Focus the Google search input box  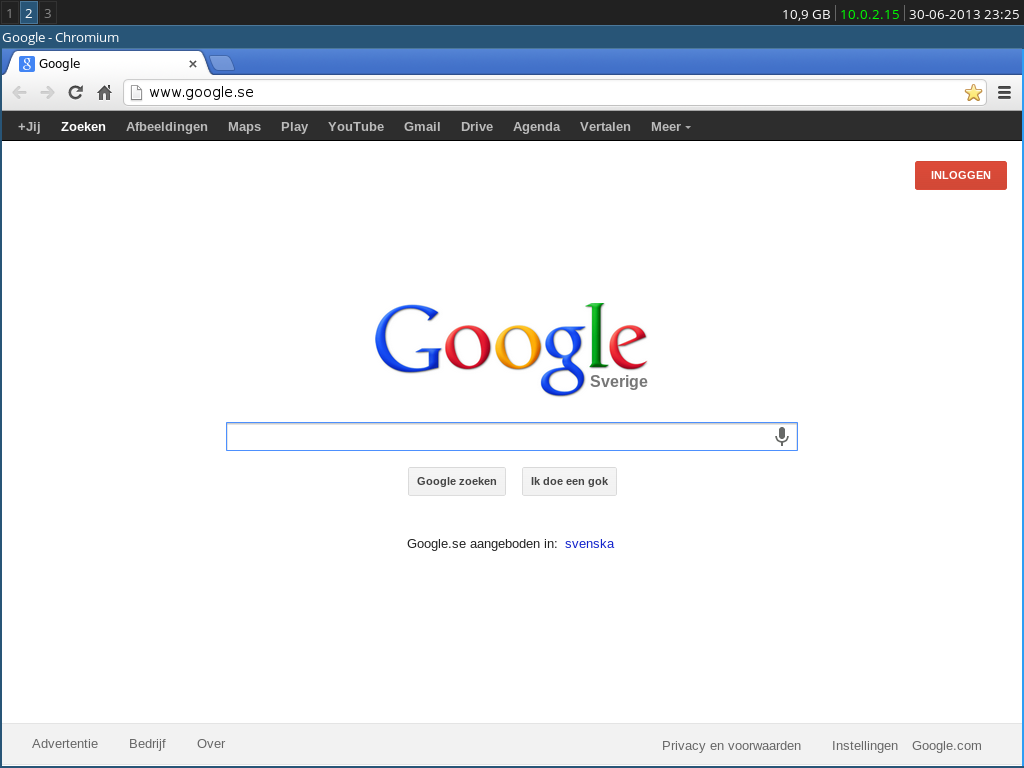point(512,436)
